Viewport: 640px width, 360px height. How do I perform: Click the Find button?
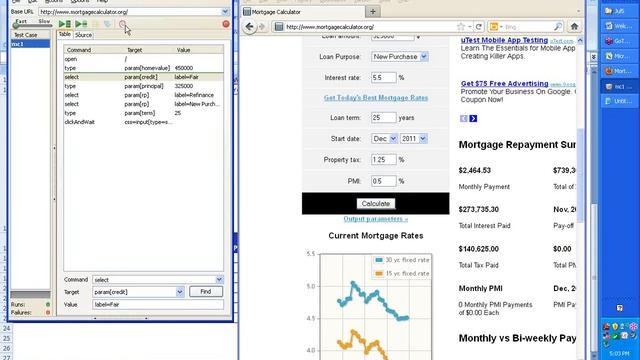point(206,291)
